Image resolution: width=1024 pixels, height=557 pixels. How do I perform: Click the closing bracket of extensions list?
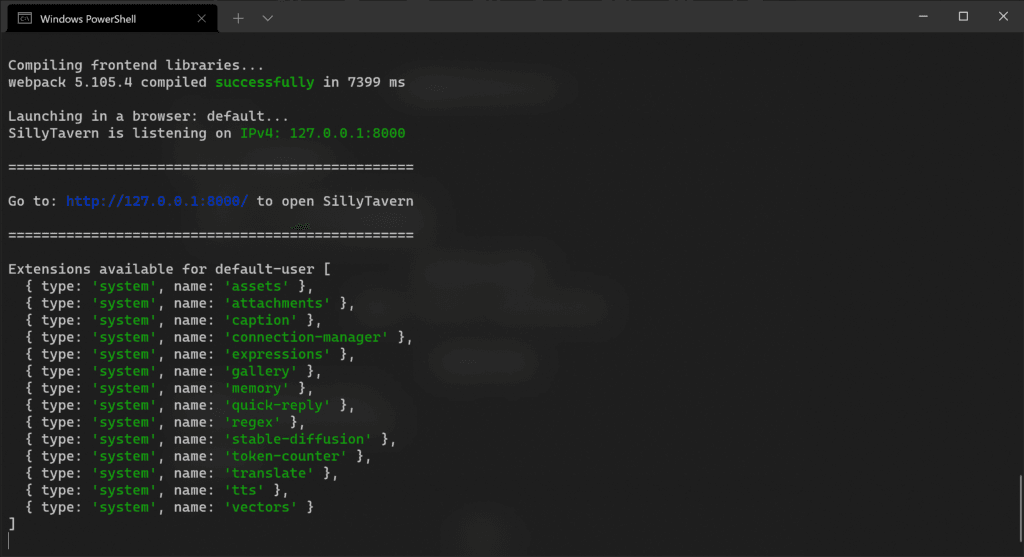[x=12, y=524]
